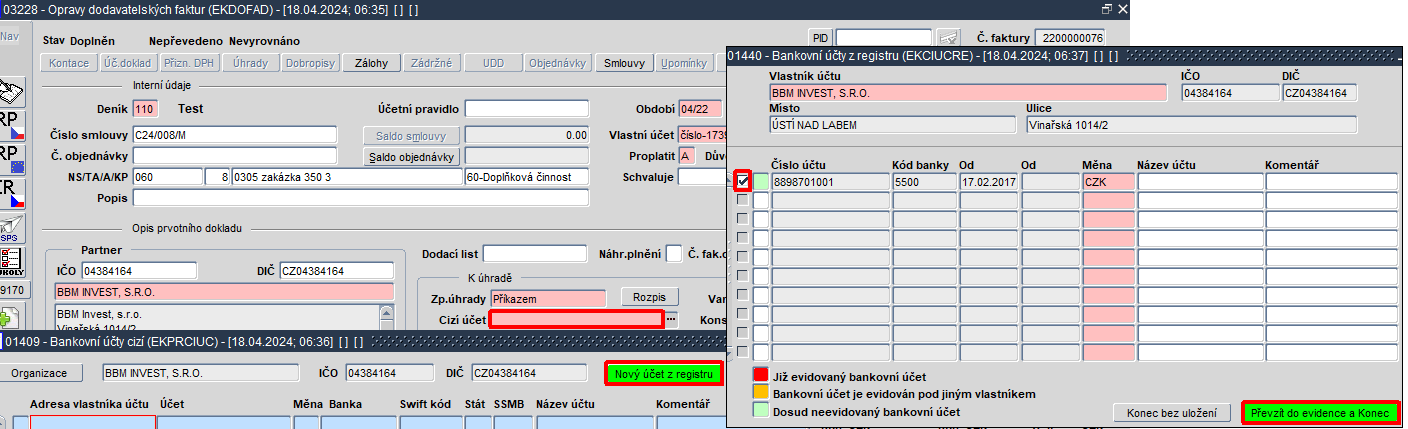Viewport: 1408px width, 429px height.
Task: Click the Měna cell CZK
Action: tap(1108, 182)
